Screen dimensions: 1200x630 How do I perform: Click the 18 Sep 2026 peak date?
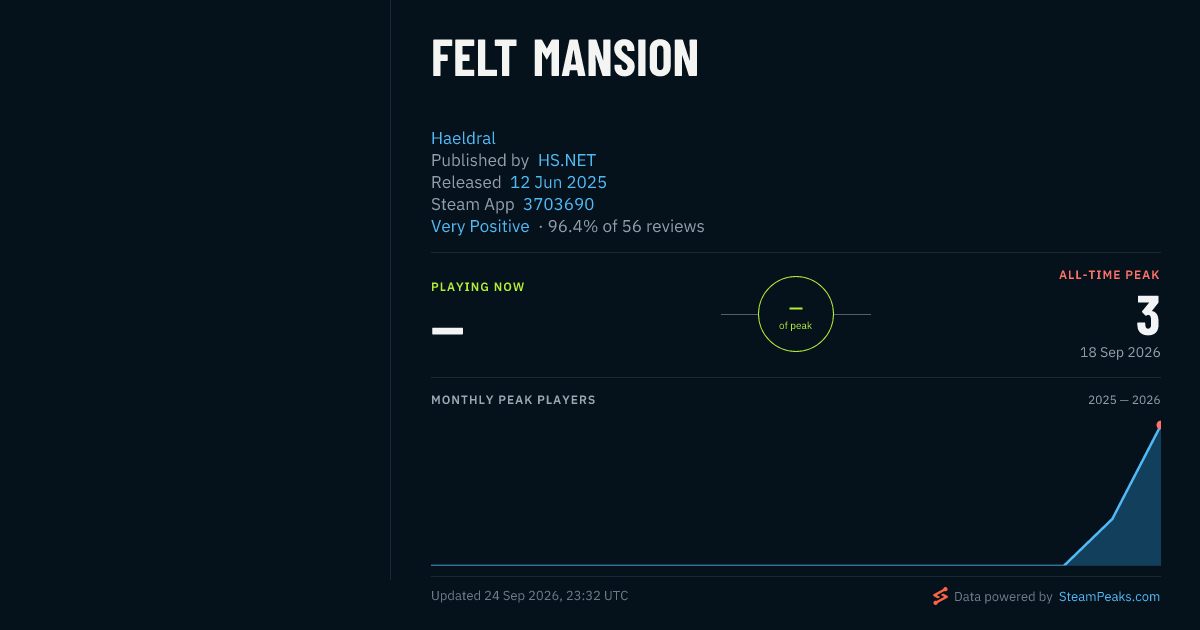coord(1120,352)
